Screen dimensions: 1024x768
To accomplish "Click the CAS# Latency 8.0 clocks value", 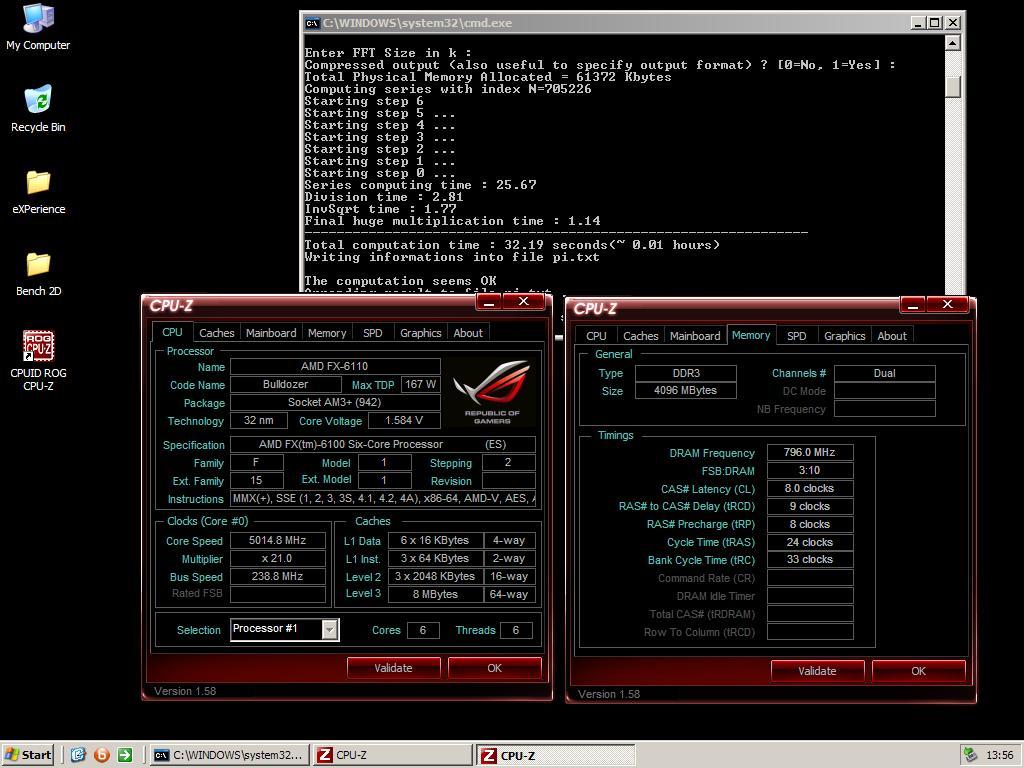I will (810, 488).
